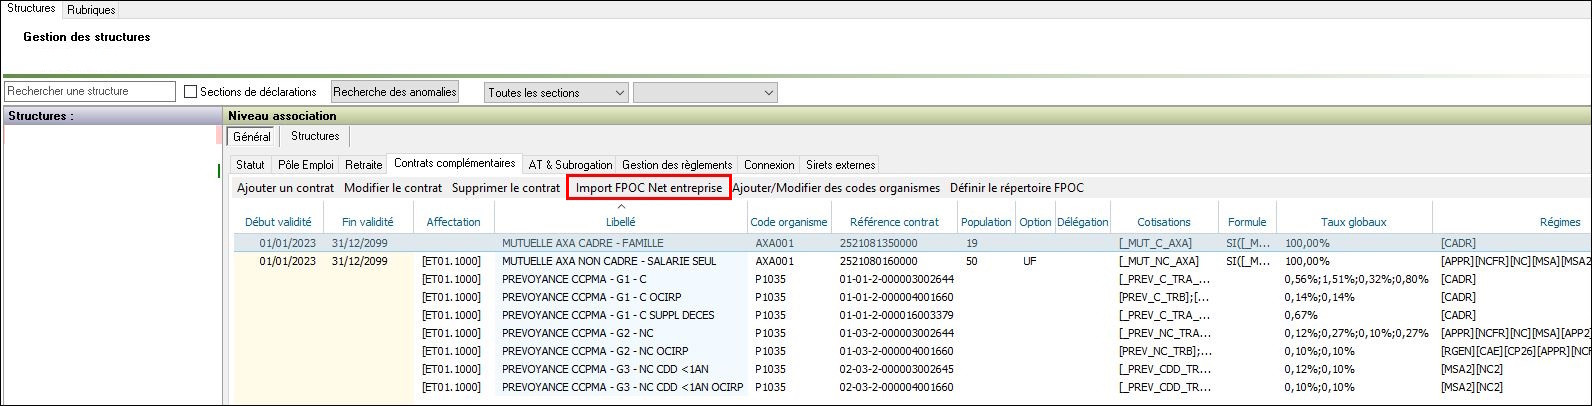
Task: Enable Sections de déclarations checkbox
Action: [191, 92]
